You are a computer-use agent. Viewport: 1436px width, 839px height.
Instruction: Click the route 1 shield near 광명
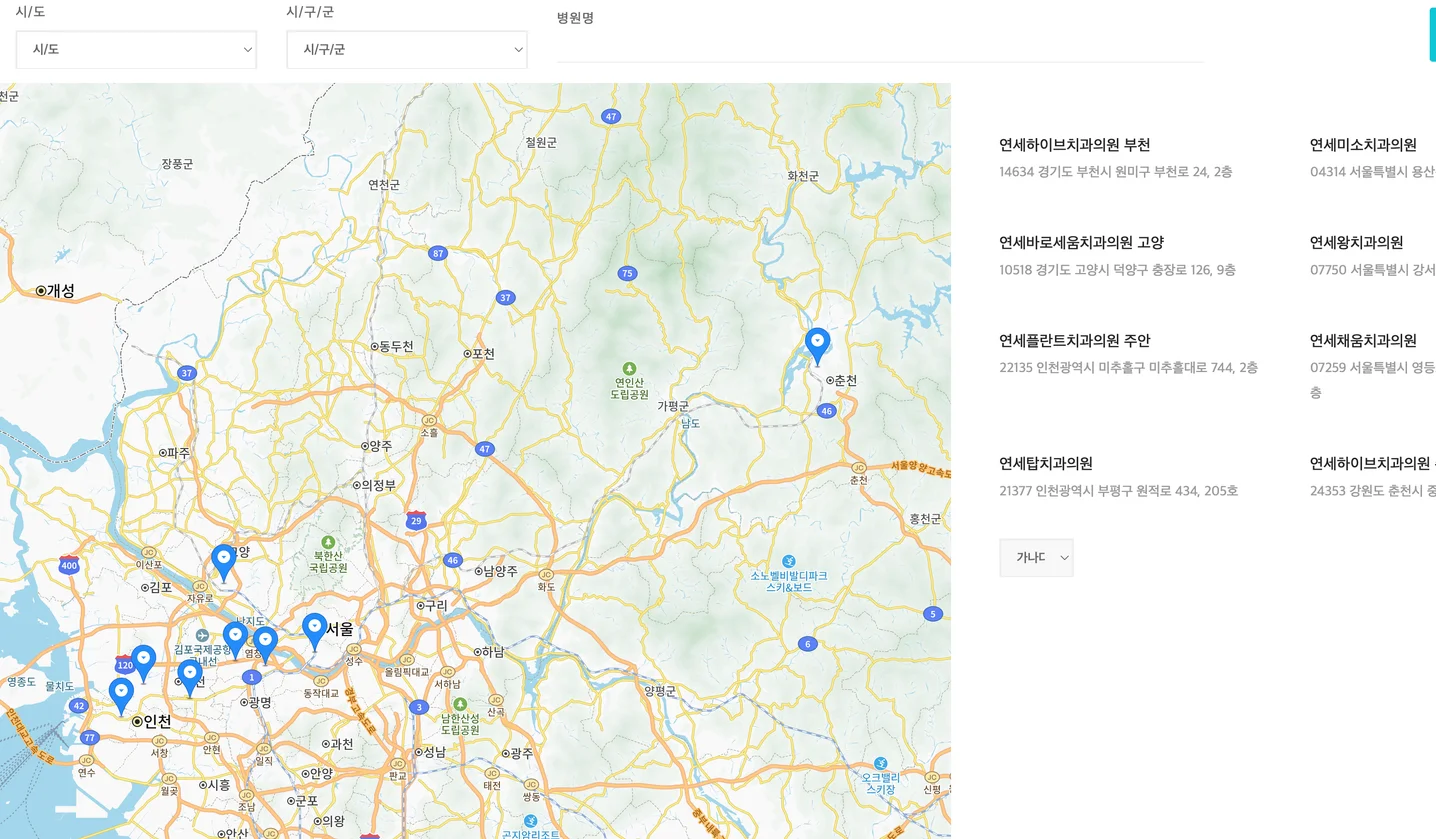(251, 677)
